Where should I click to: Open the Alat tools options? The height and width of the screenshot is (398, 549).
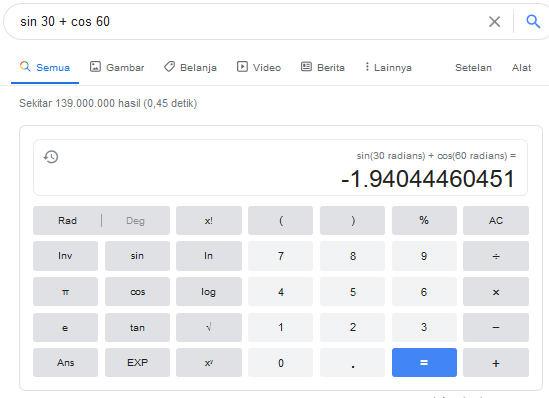(521, 67)
